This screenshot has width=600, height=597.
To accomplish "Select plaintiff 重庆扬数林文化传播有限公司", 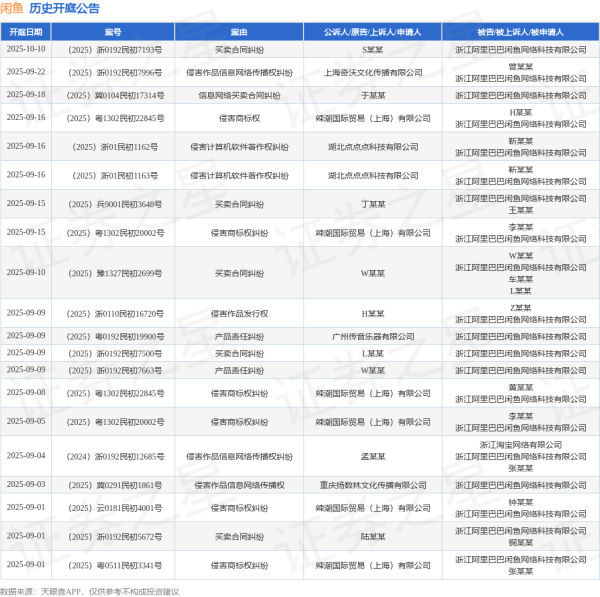I will 373,485.
